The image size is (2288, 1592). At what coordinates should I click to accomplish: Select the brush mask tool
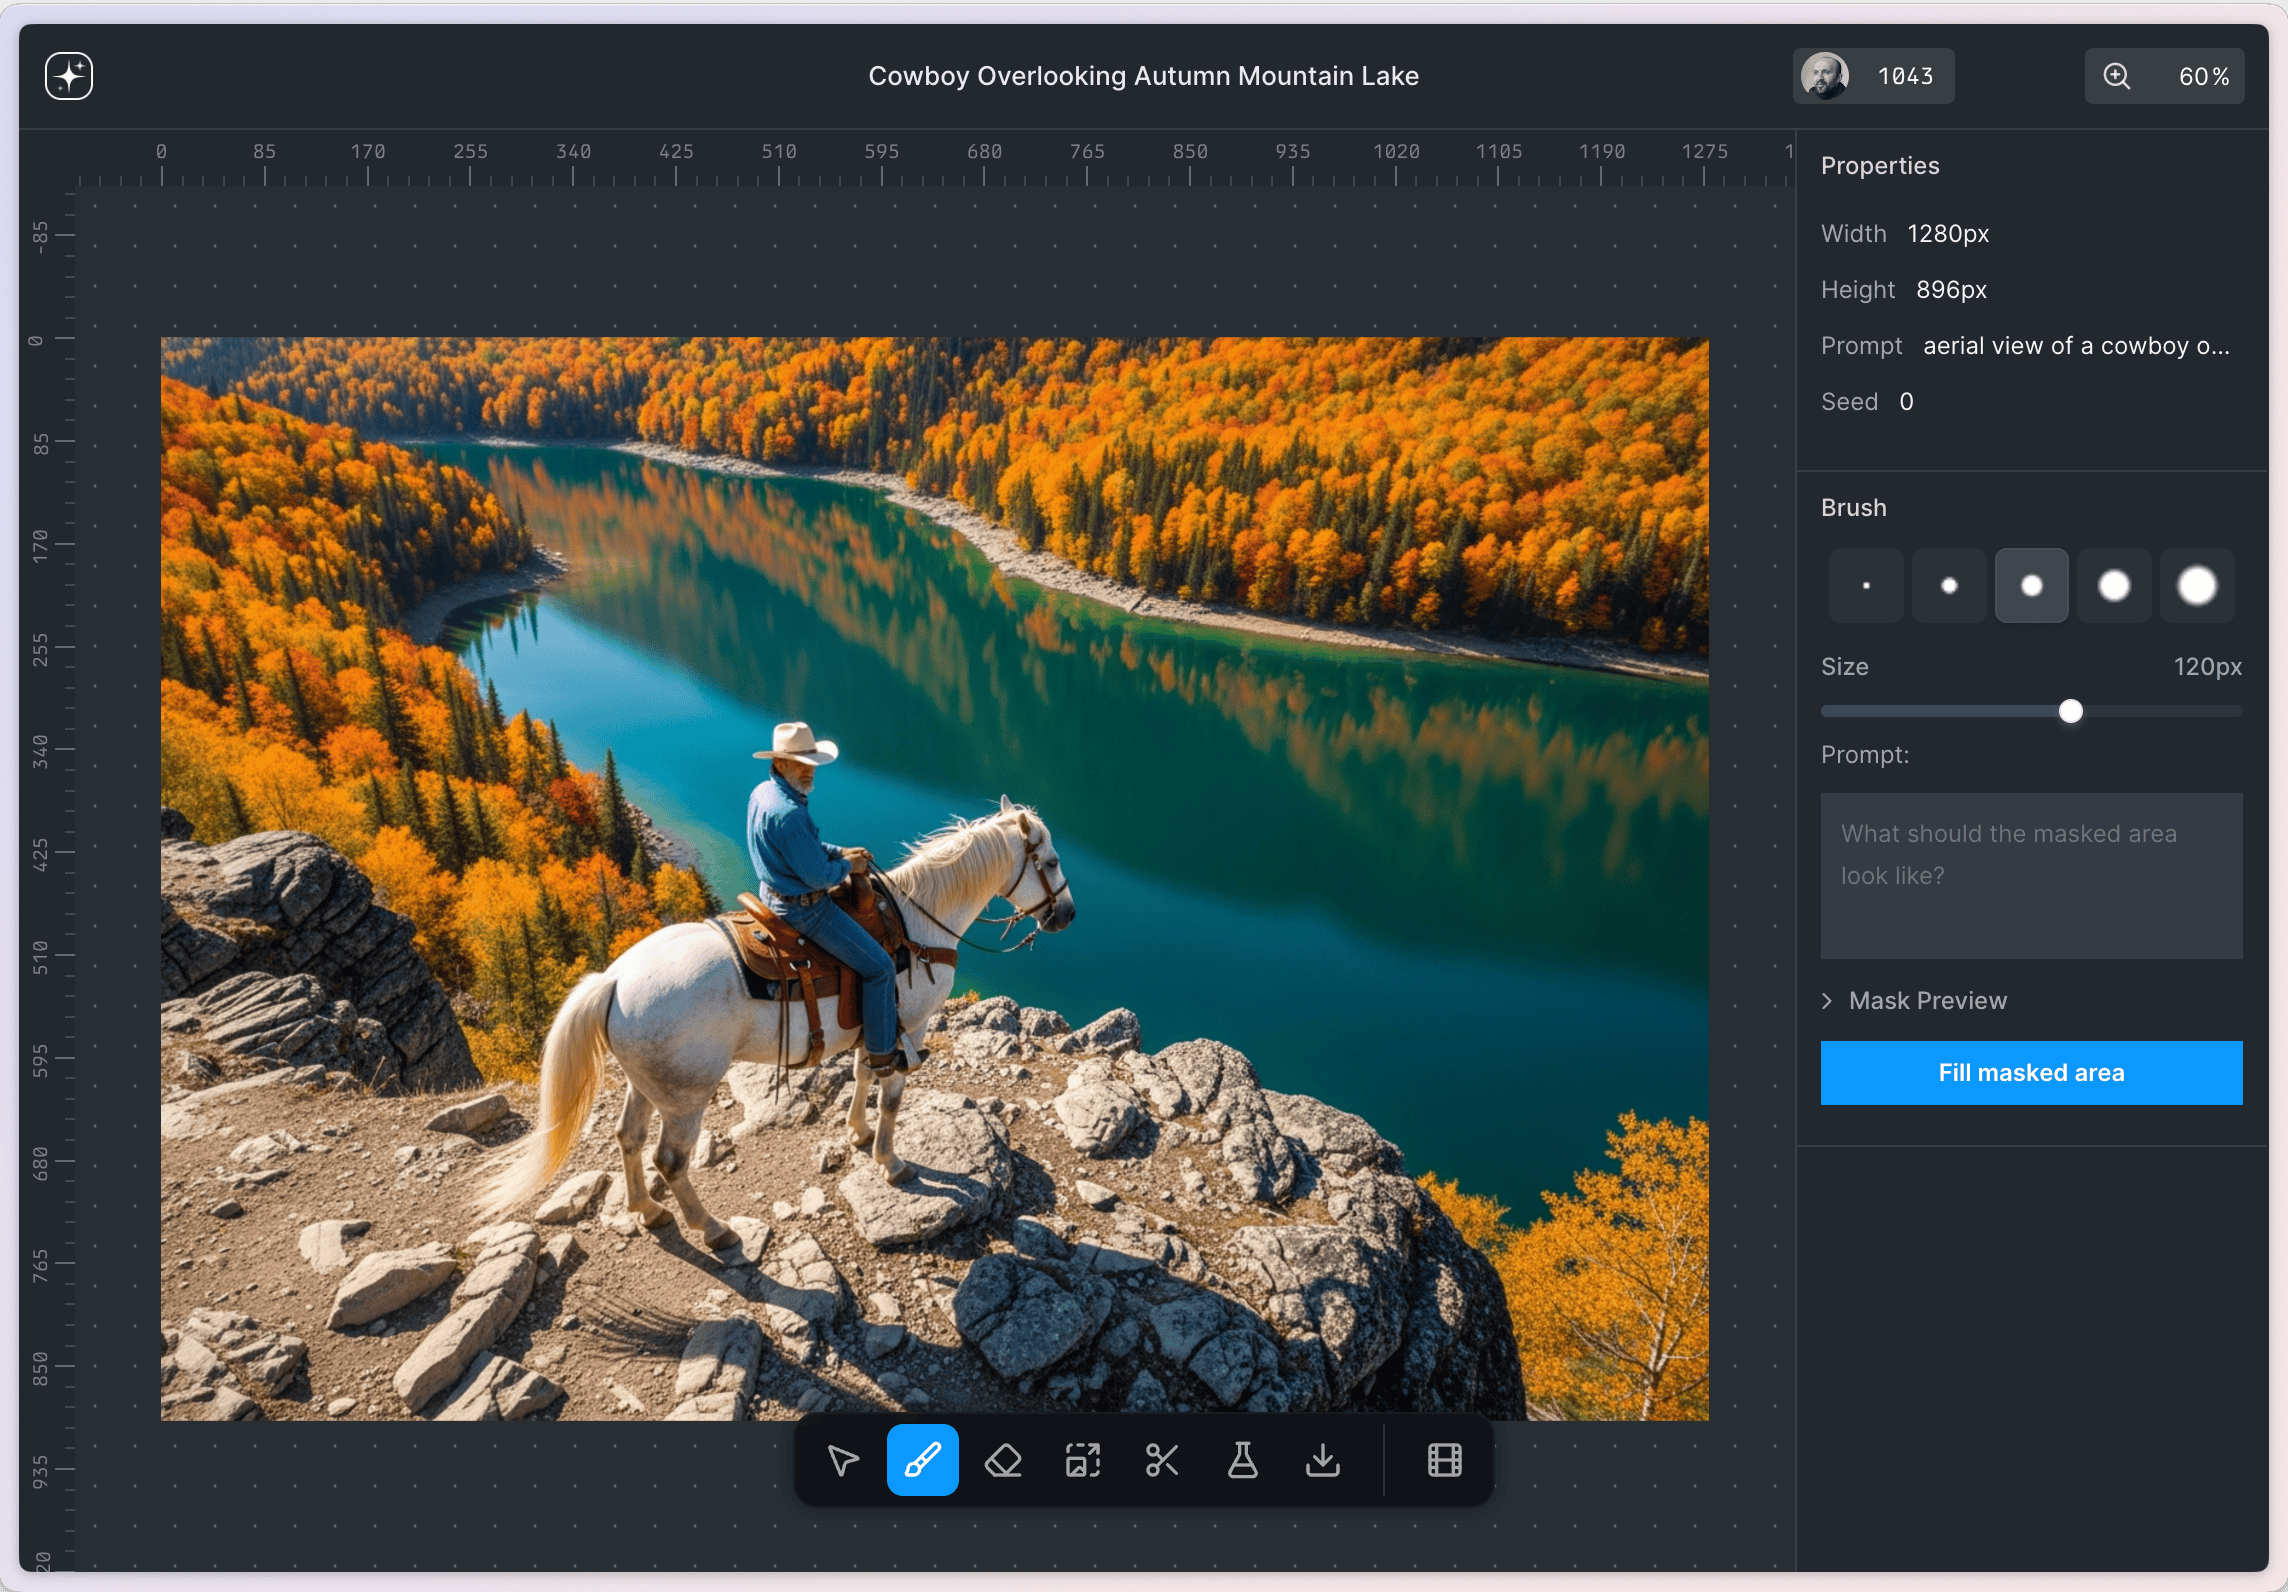pos(922,1460)
